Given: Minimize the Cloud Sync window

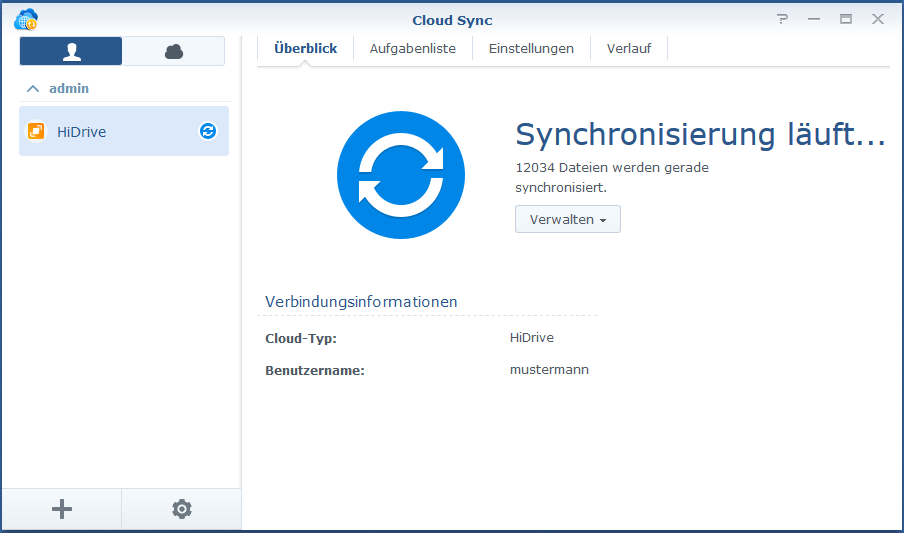Looking at the screenshot, I should tap(813, 19).
